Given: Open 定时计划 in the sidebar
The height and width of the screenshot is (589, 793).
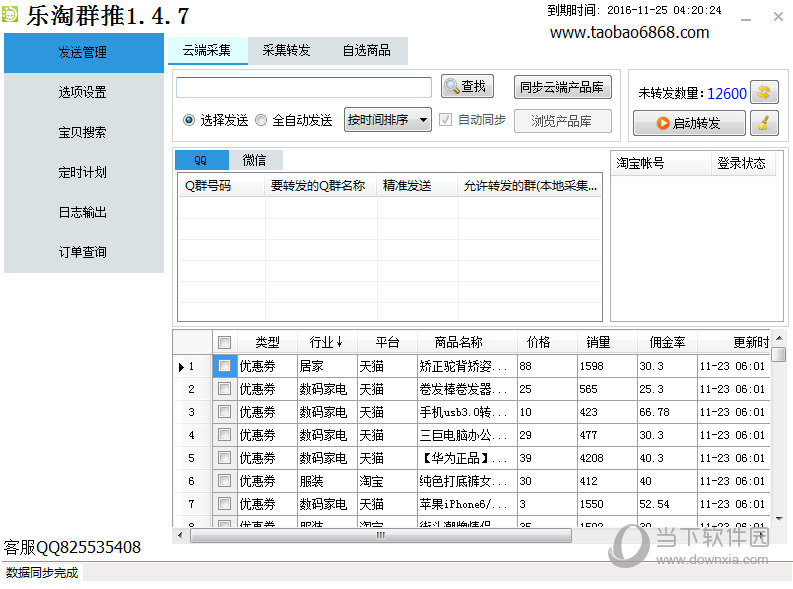Looking at the screenshot, I should [83, 172].
